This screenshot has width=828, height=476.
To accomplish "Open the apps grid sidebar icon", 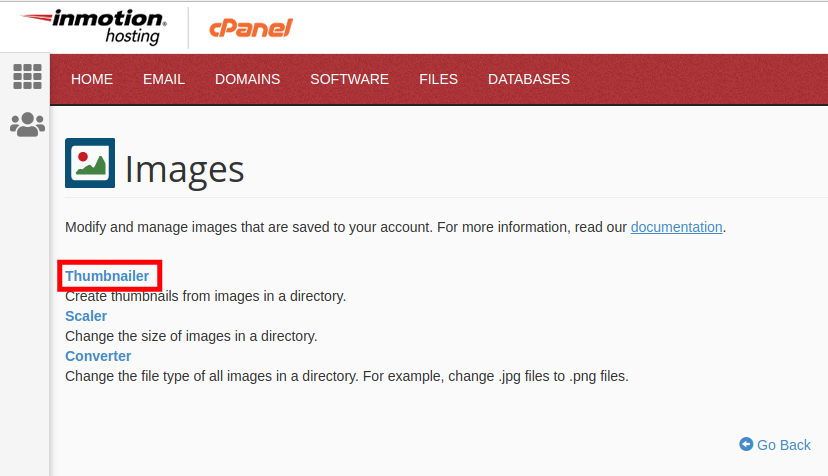I will tap(27, 76).
